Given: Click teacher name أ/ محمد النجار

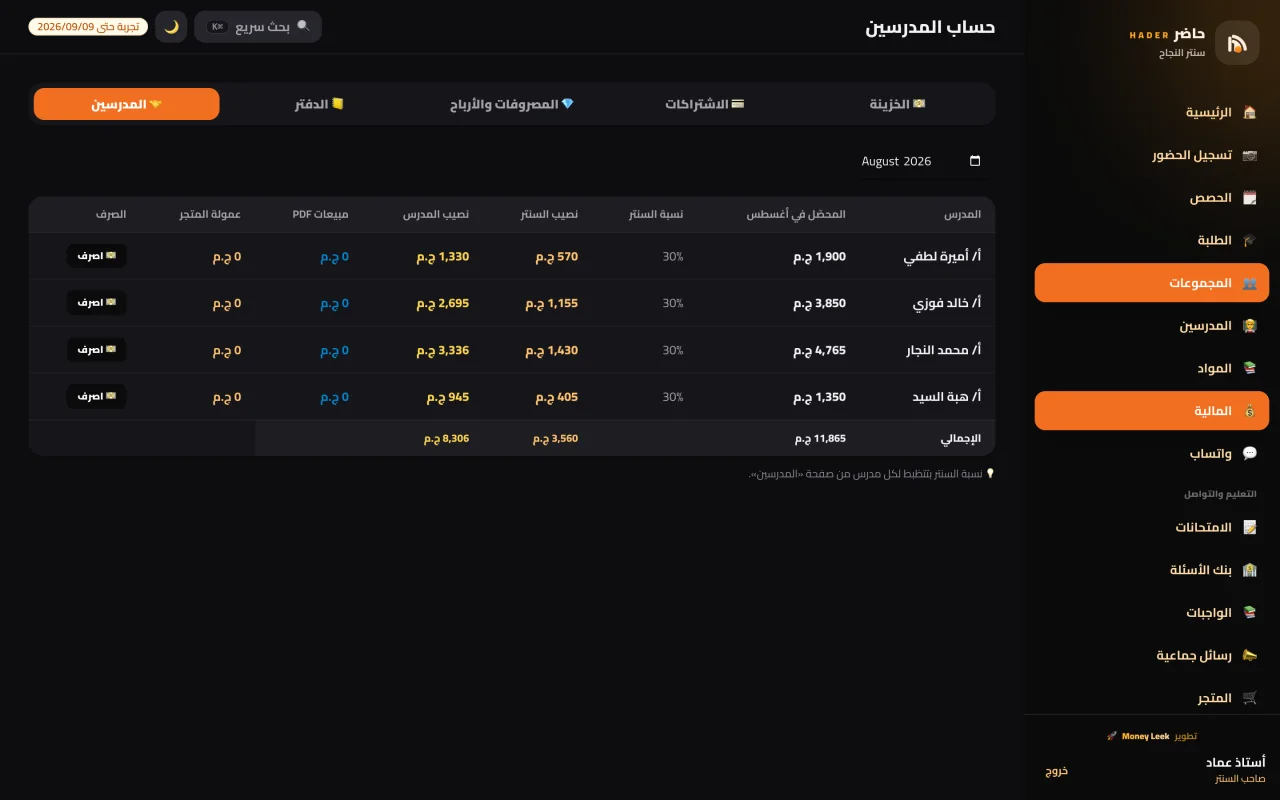Looking at the screenshot, I should (x=942, y=351).
